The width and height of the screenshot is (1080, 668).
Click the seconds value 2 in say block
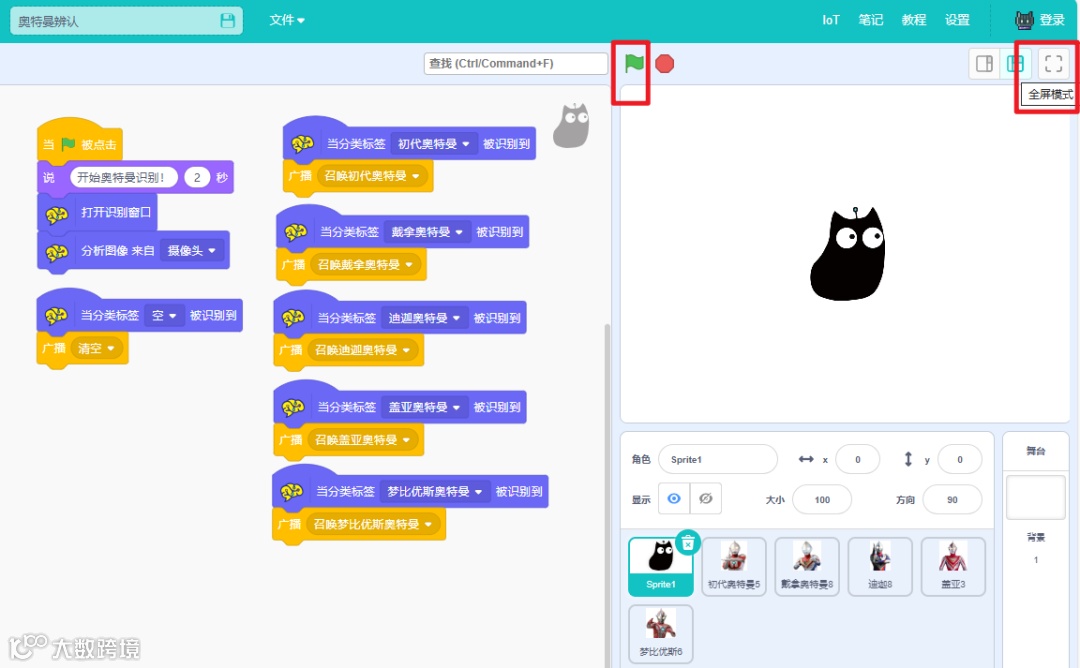pos(197,178)
